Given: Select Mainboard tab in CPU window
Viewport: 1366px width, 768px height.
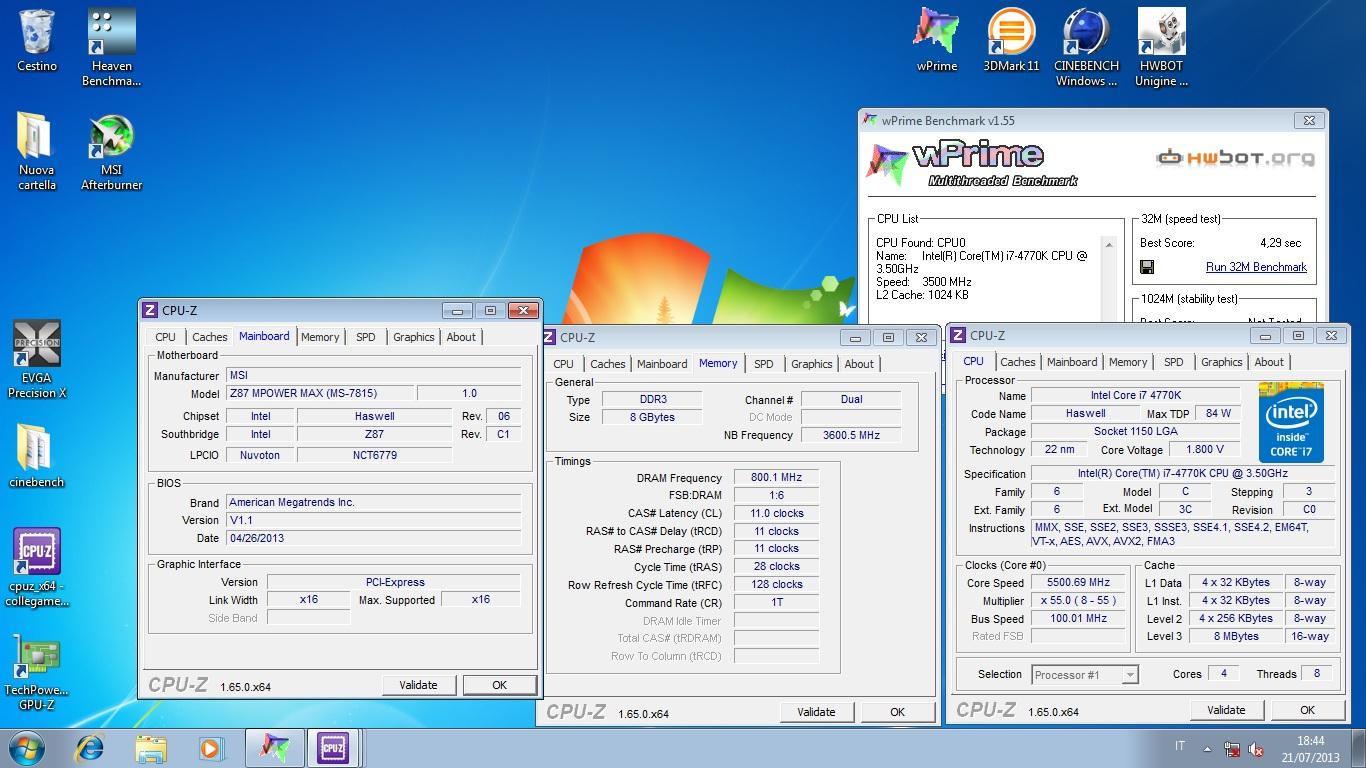Looking at the screenshot, I should [x=1072, y=362].
